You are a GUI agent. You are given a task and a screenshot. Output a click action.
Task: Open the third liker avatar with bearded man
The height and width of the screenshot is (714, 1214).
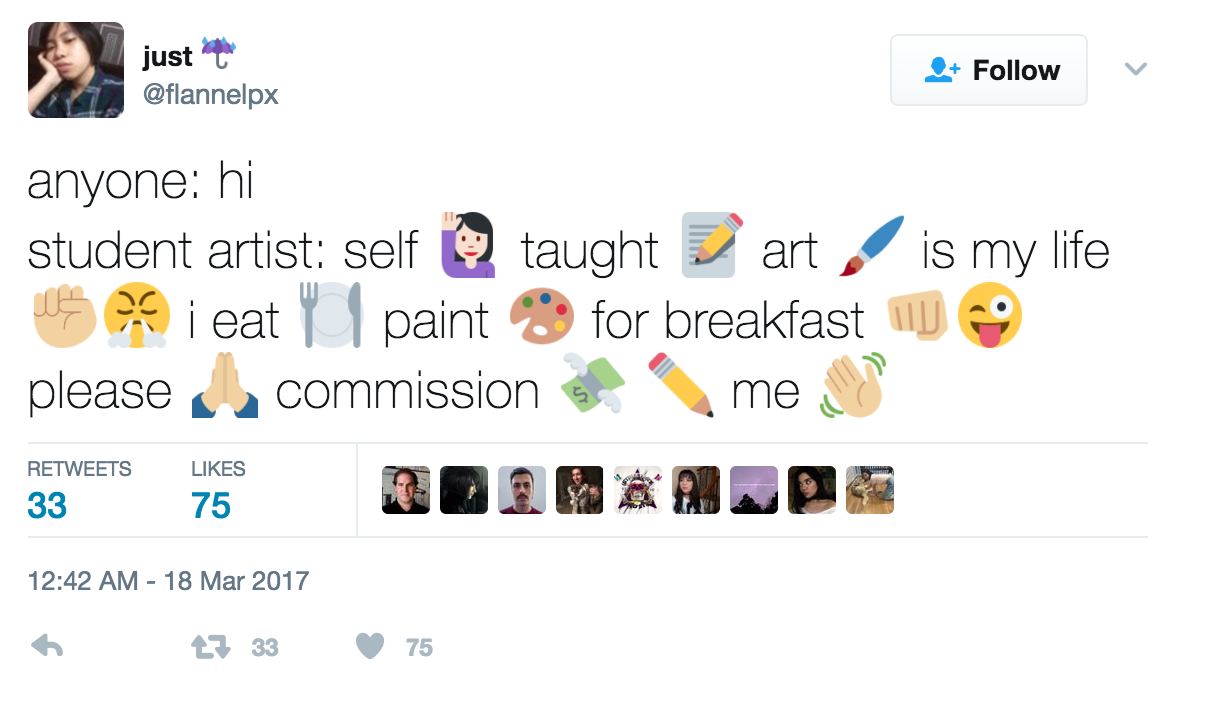522,490
